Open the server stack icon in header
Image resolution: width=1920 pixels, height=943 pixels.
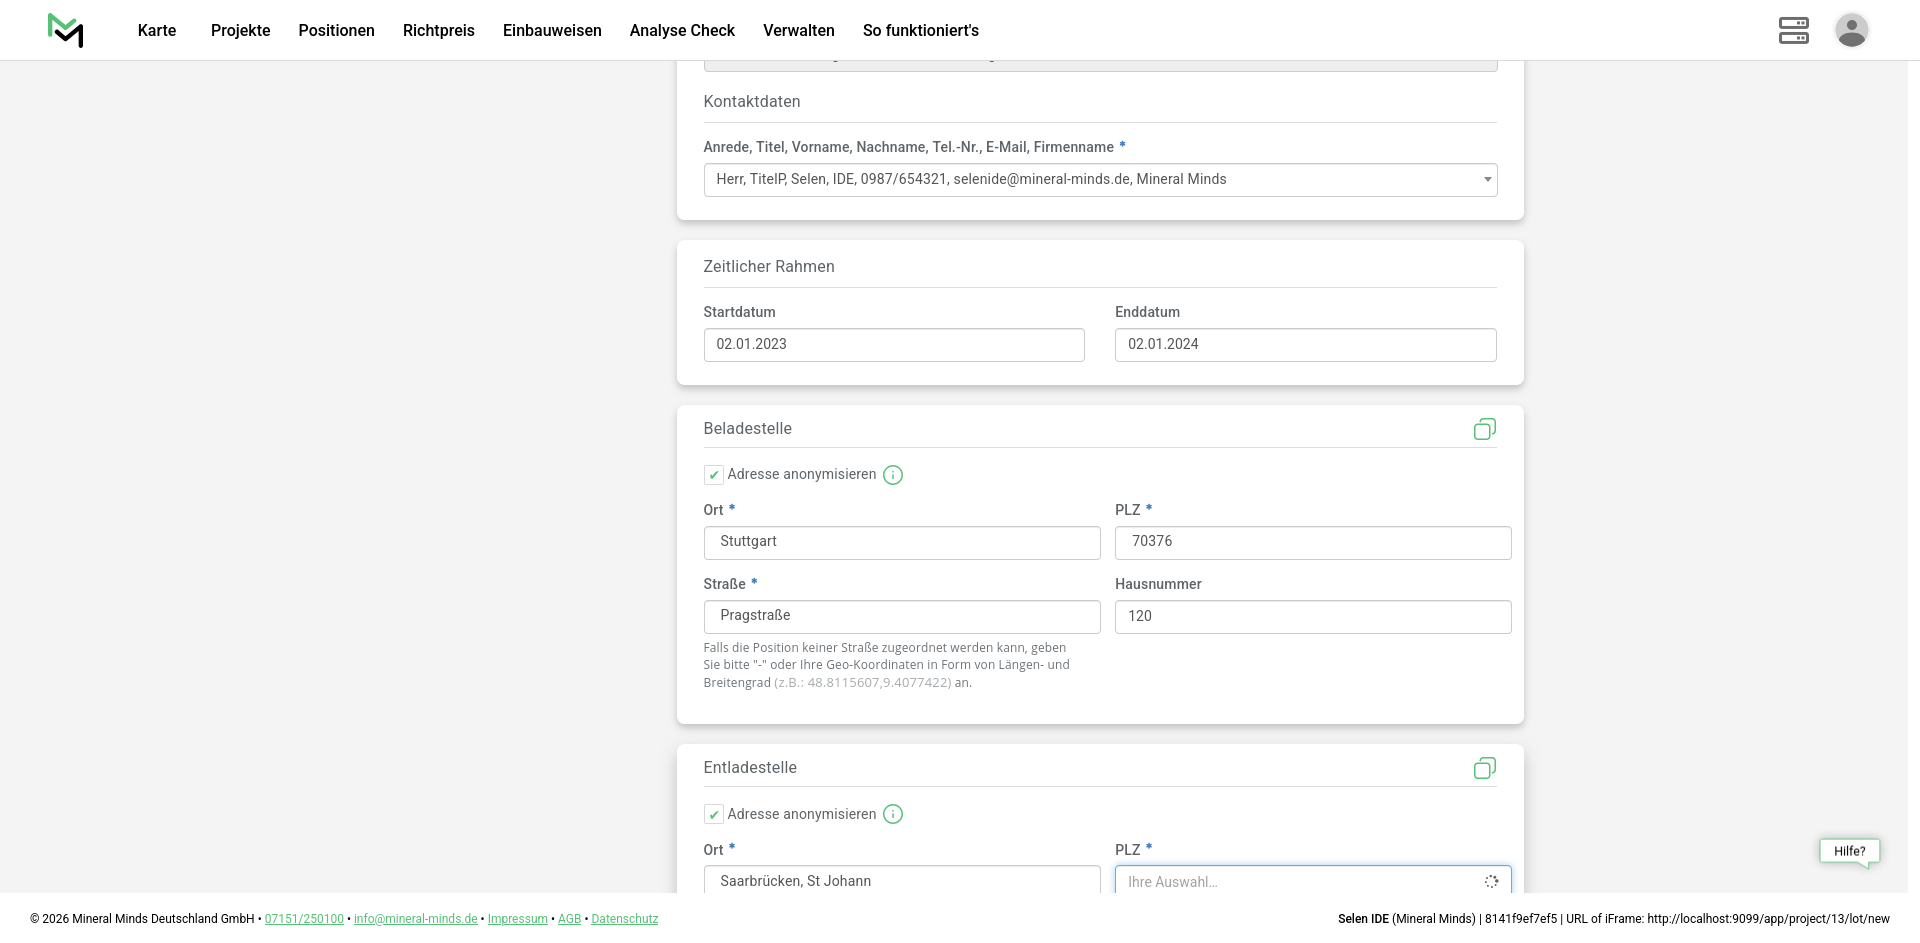click(1793, 30)
